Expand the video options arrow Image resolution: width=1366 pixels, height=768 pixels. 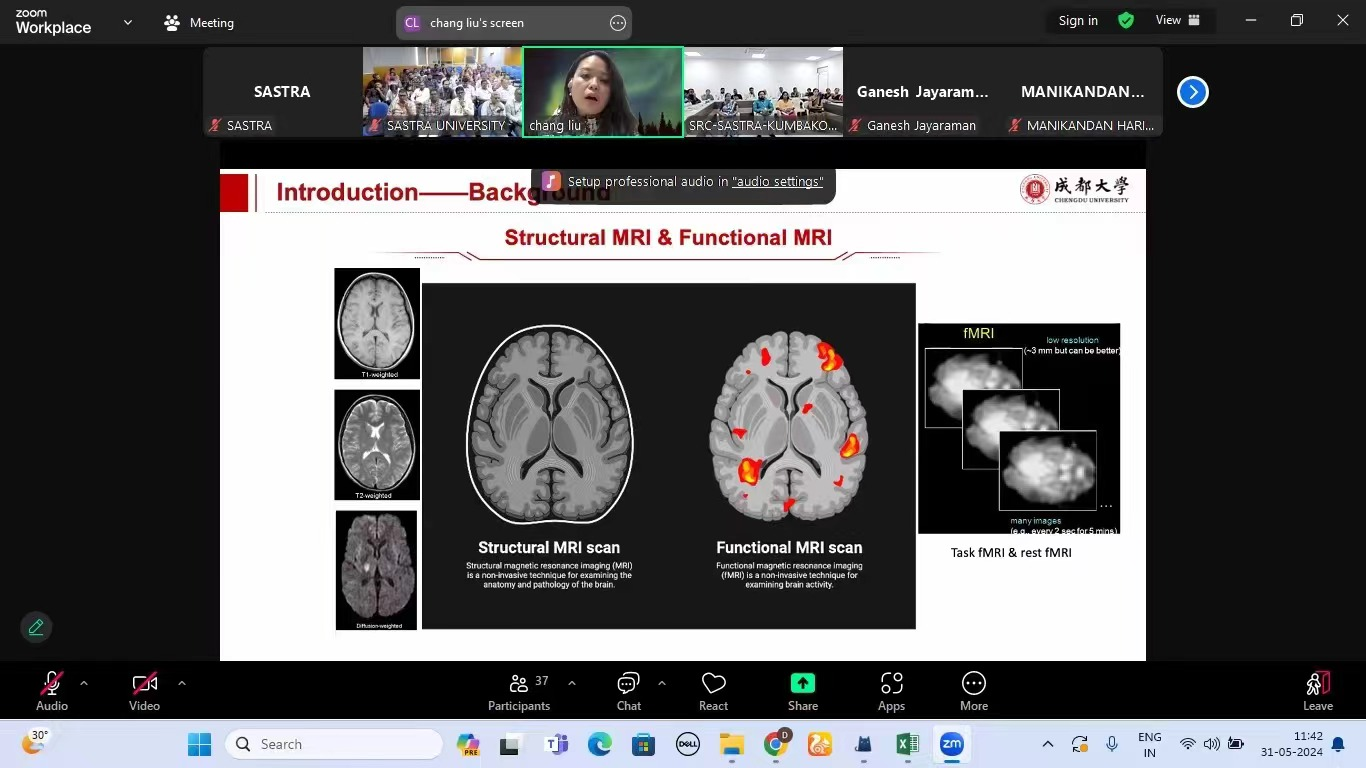[x=181, y=683]
